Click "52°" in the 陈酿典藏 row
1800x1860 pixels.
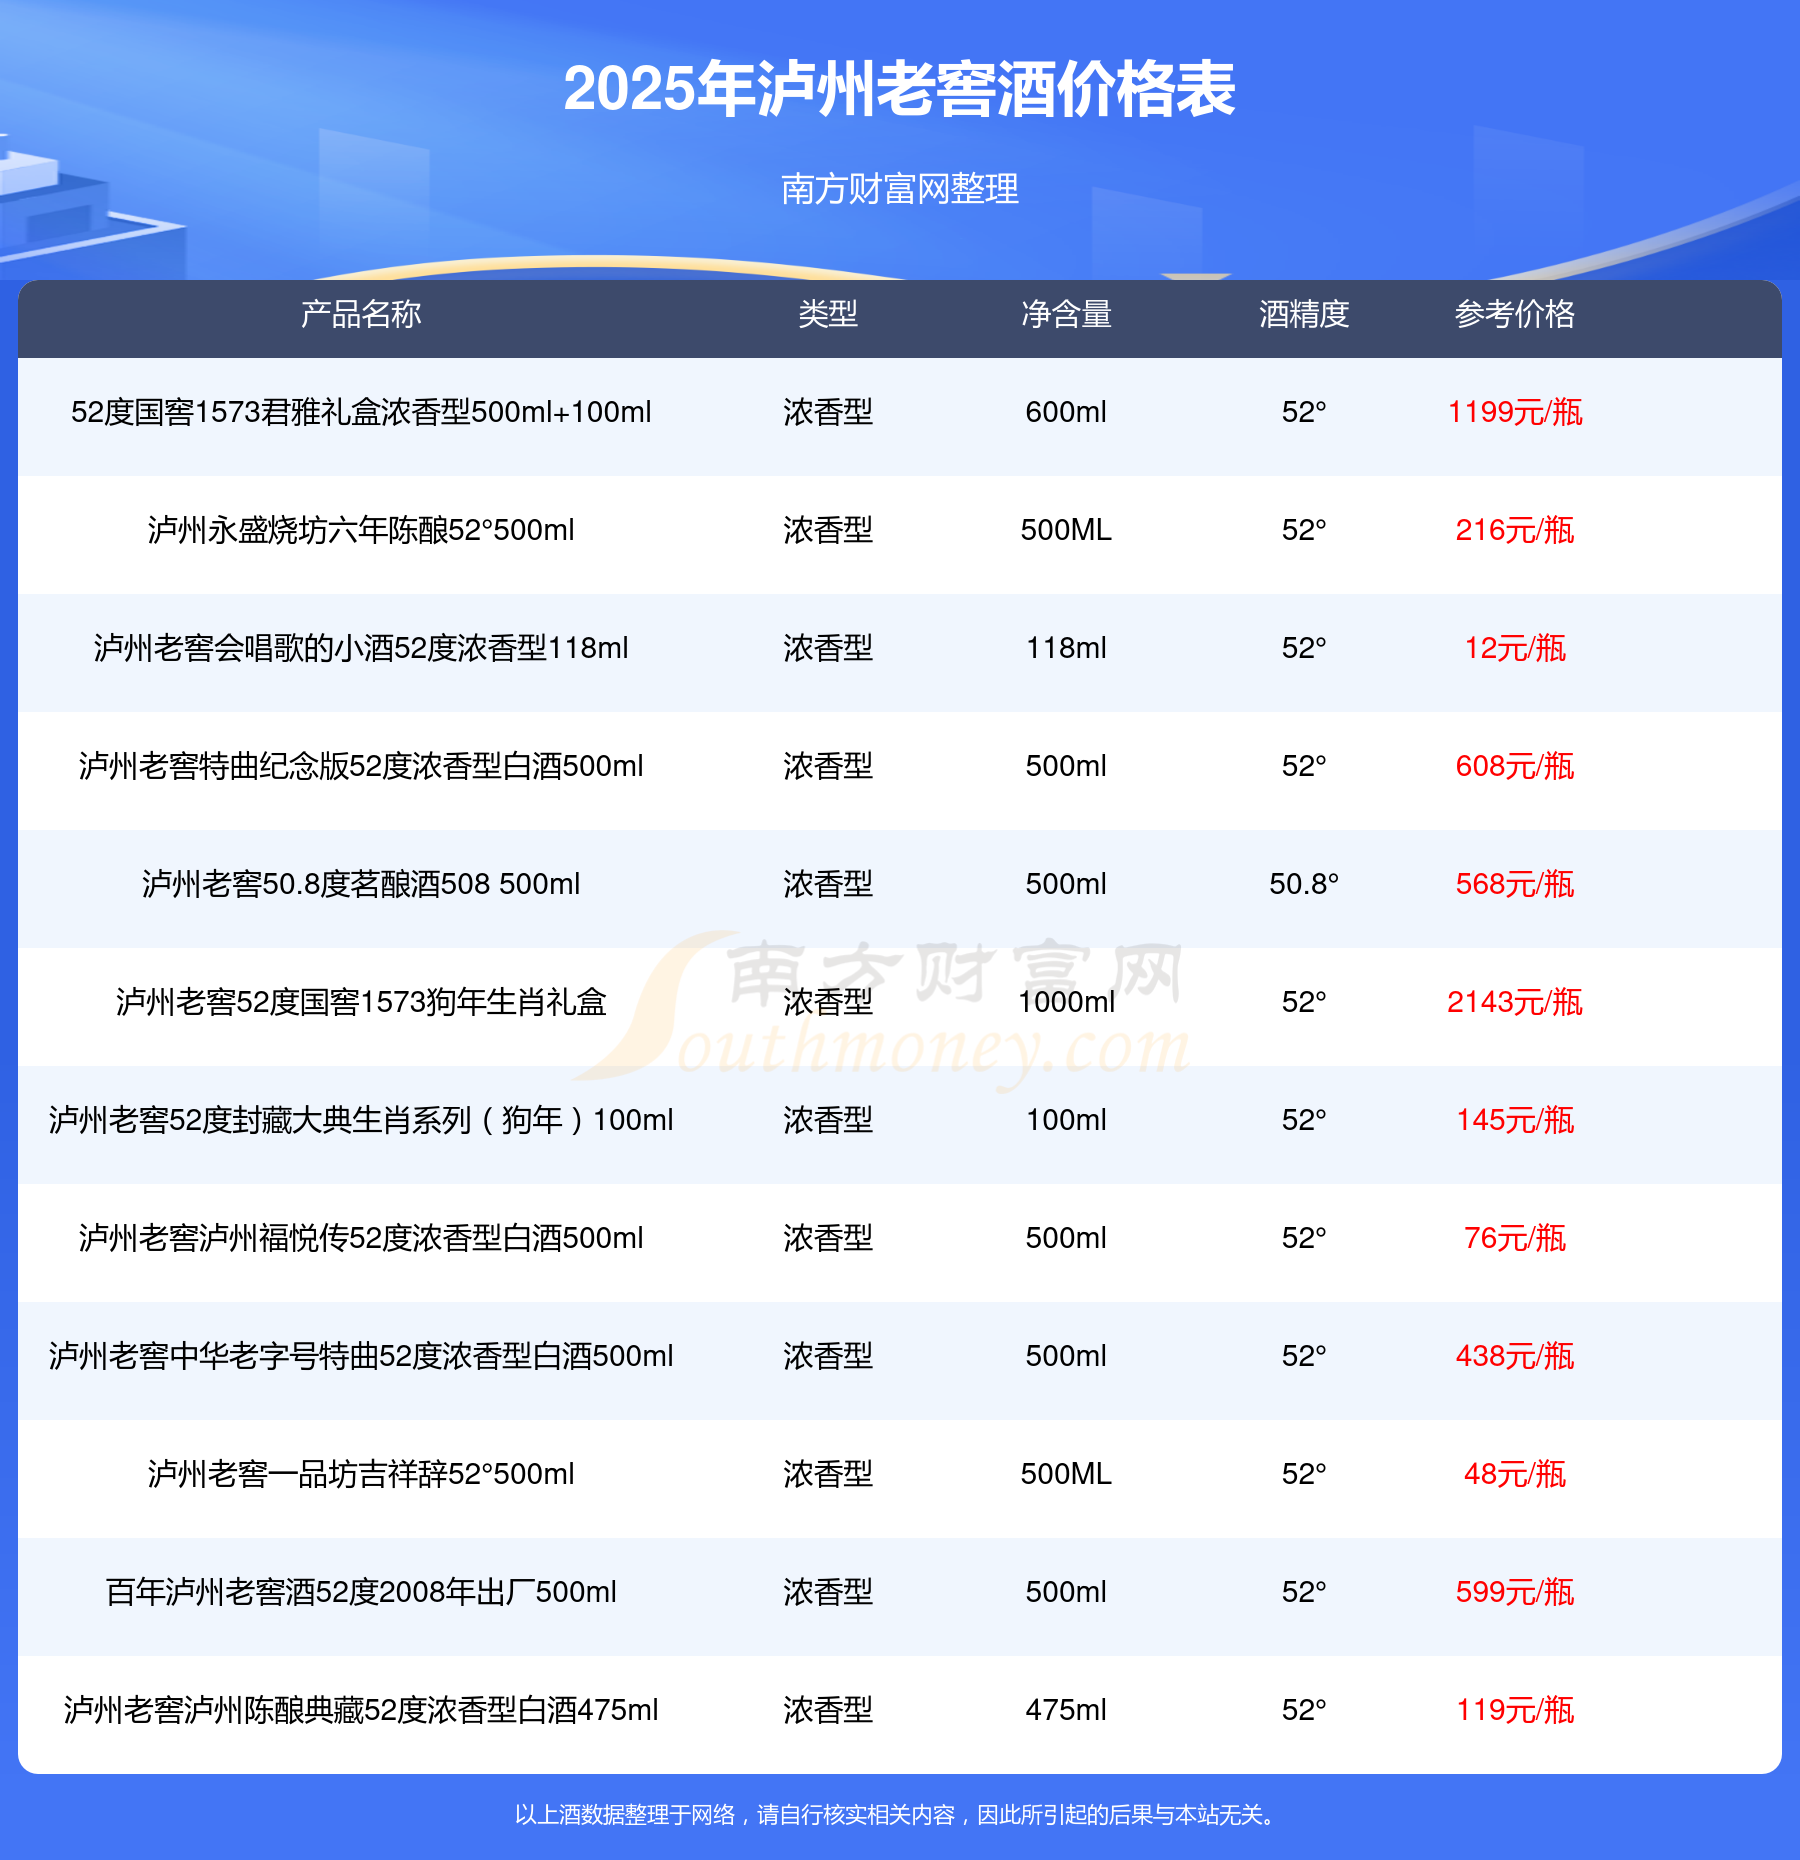tap(1304, 1710)
